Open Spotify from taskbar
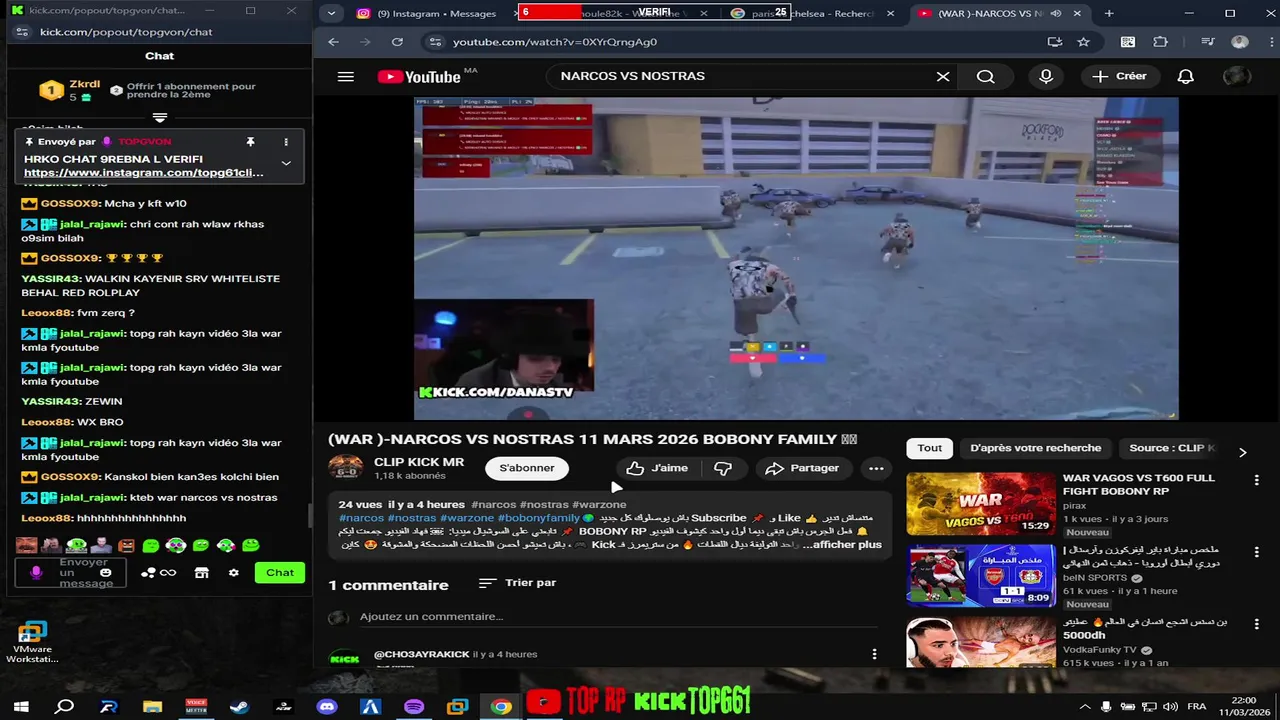The height and width of the screenshot is (720, 1280). click(x=414, y=706)
